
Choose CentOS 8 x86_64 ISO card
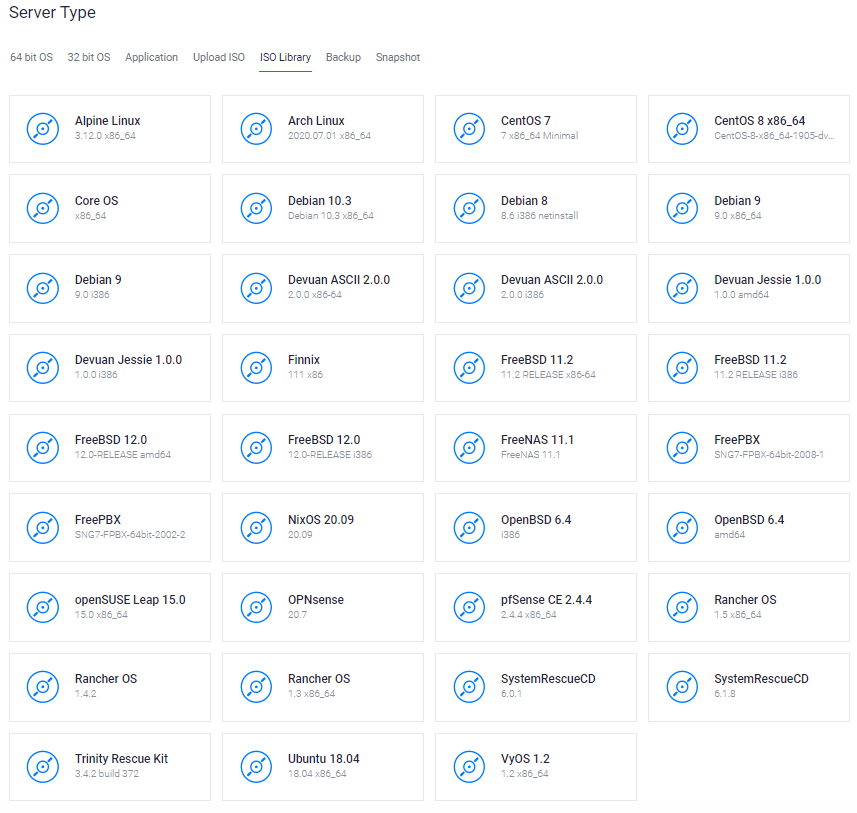coord(748,128)
